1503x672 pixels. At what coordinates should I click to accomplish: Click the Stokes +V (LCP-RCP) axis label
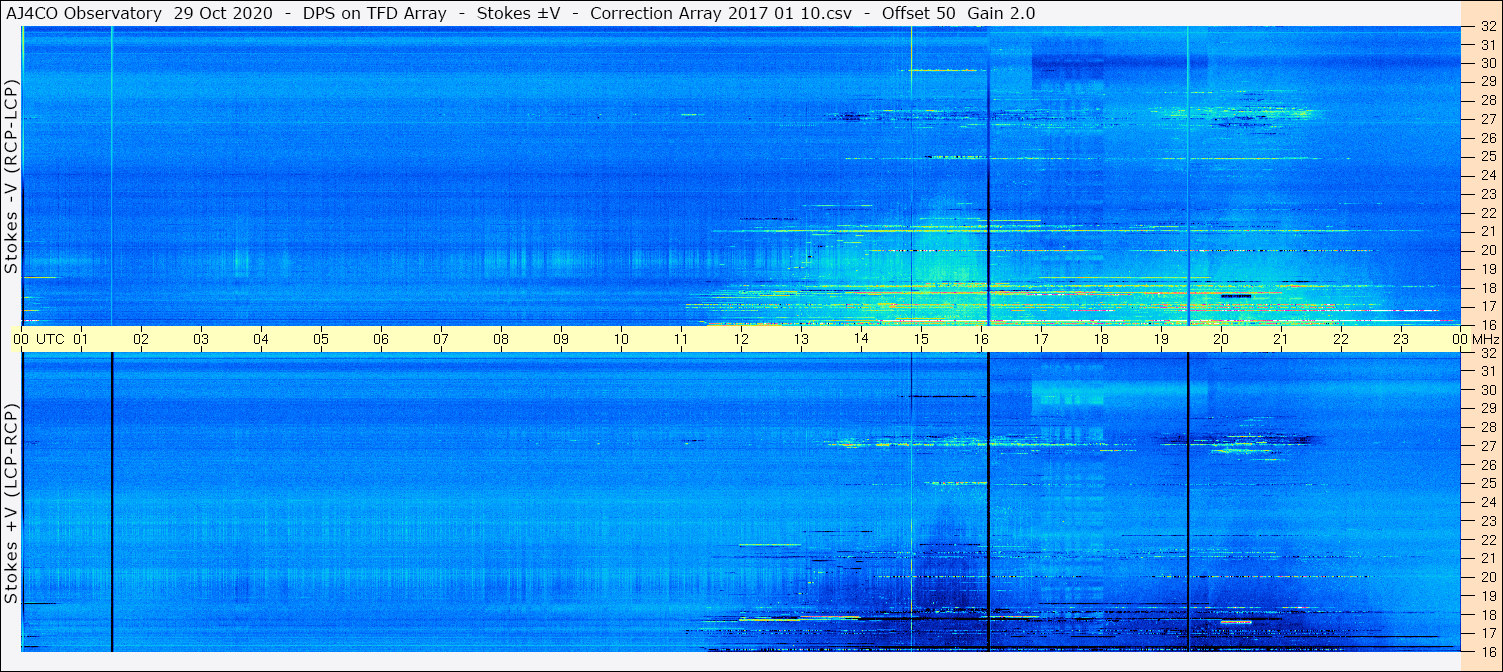tap(12, 503)
